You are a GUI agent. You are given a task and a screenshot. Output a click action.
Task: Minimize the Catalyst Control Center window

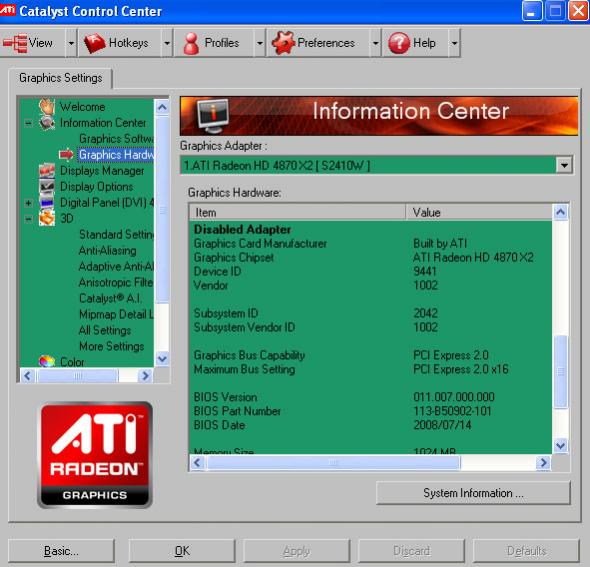pos(532,11)
